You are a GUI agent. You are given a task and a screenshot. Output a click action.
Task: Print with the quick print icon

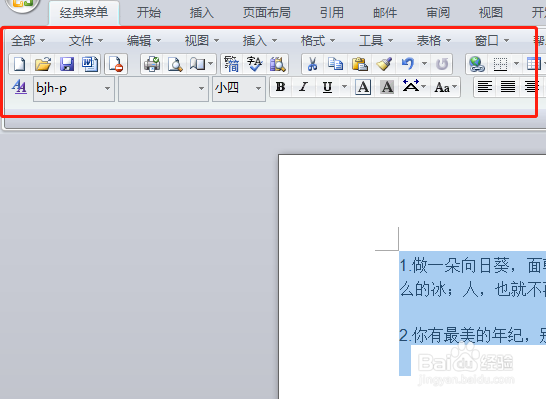(152, 64)
